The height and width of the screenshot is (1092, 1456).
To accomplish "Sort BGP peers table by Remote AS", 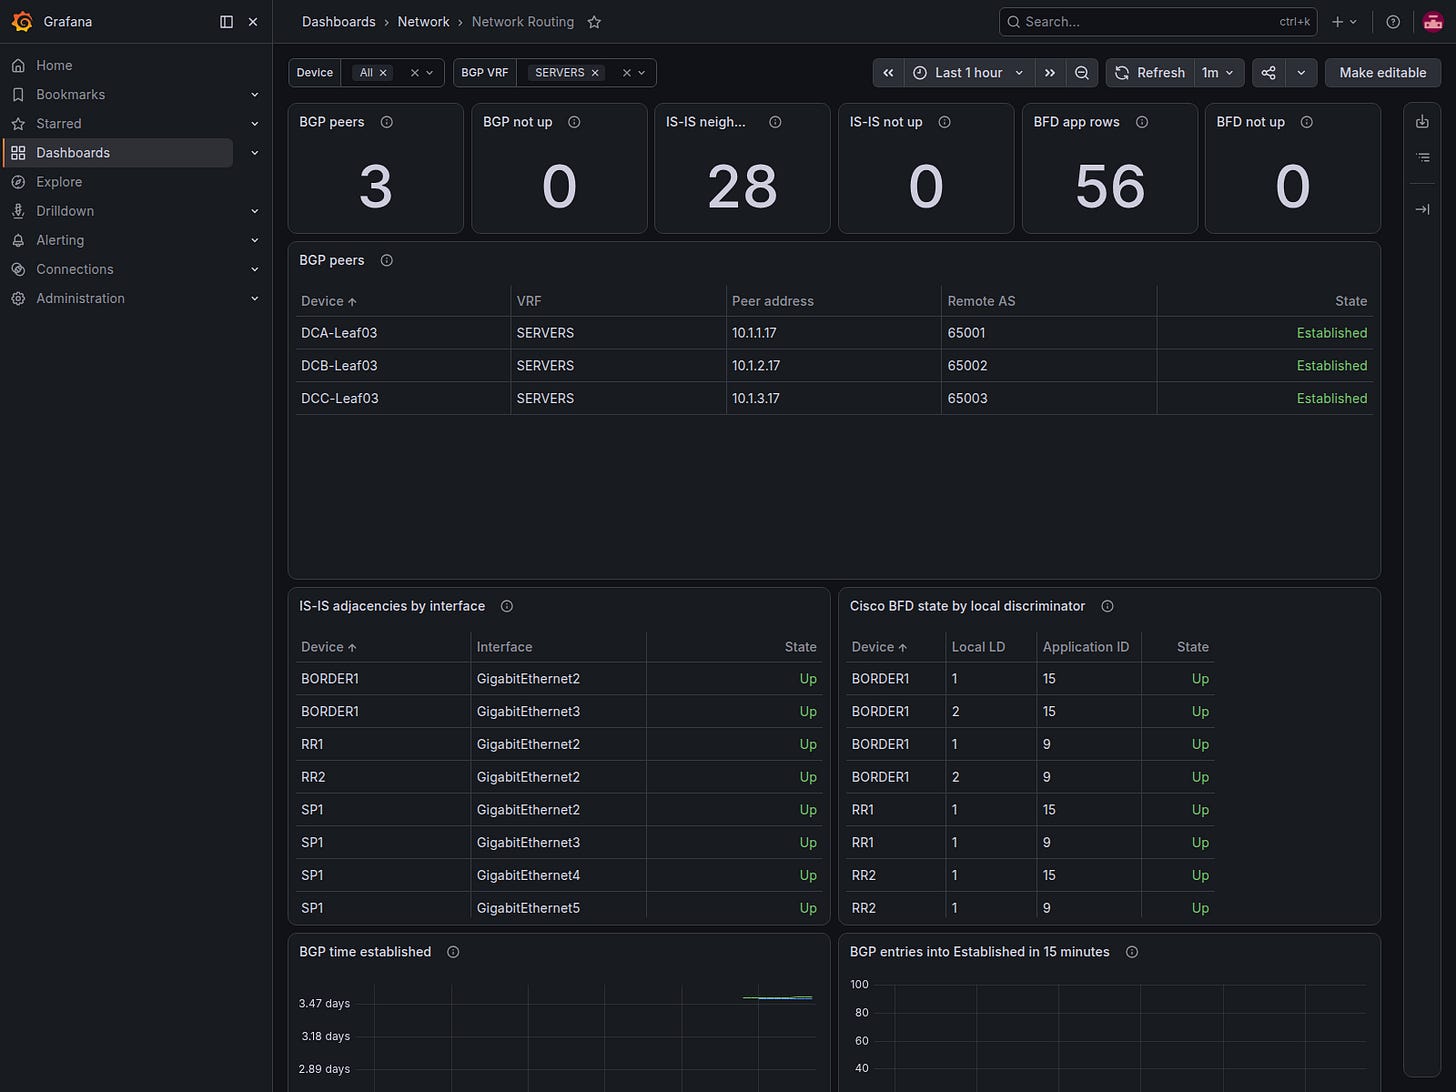I will [981, 301].
